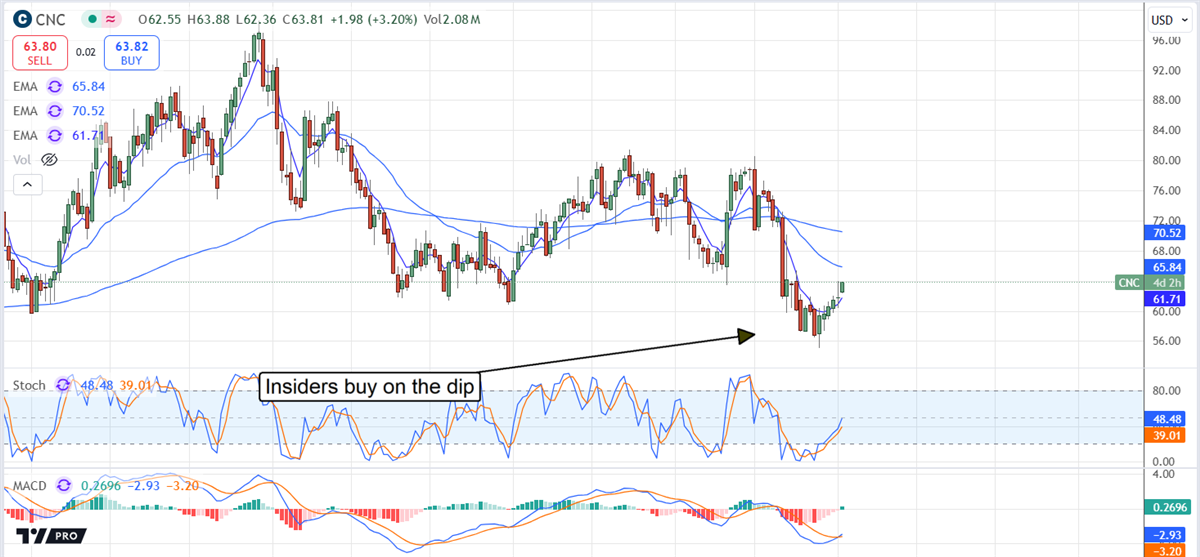Click the refresh icon beside Stoch
The width and height of the screenshot is (1200, 557).
click(63, 385)
